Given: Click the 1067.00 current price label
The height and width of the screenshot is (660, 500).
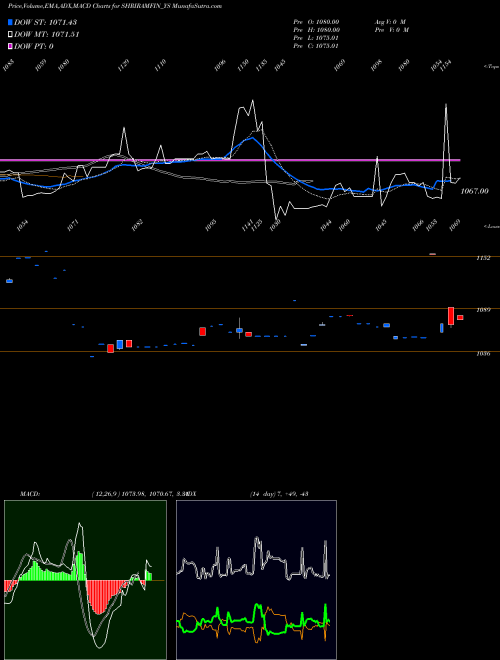Looking at the screenshot, I should 474,191.
